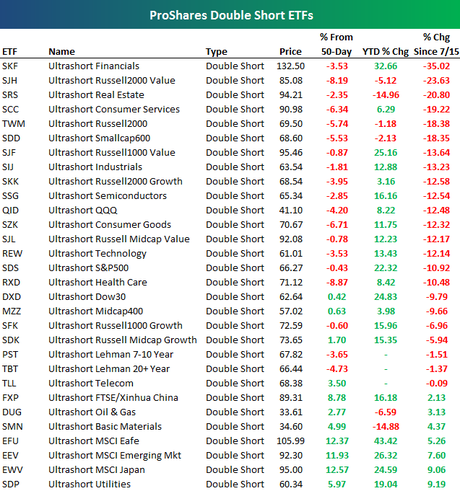This screenshot has width=460, height=491.
Task: Click the value 12.57
Action: click(x=337, y=470)
